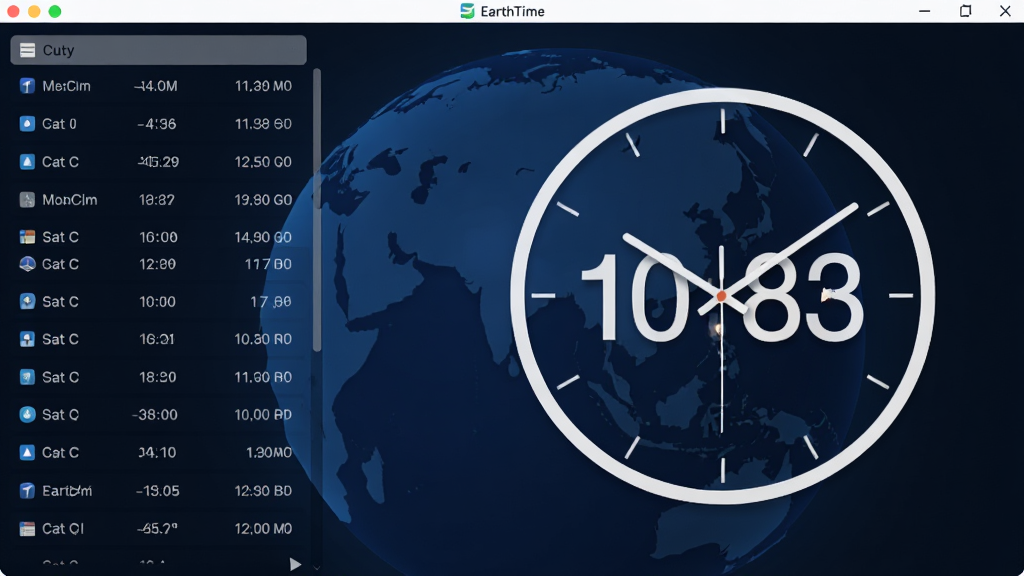Viewport: 1024px width, 576px height.
Task: Click the -4:36 offset value
Action: (157, 124)
